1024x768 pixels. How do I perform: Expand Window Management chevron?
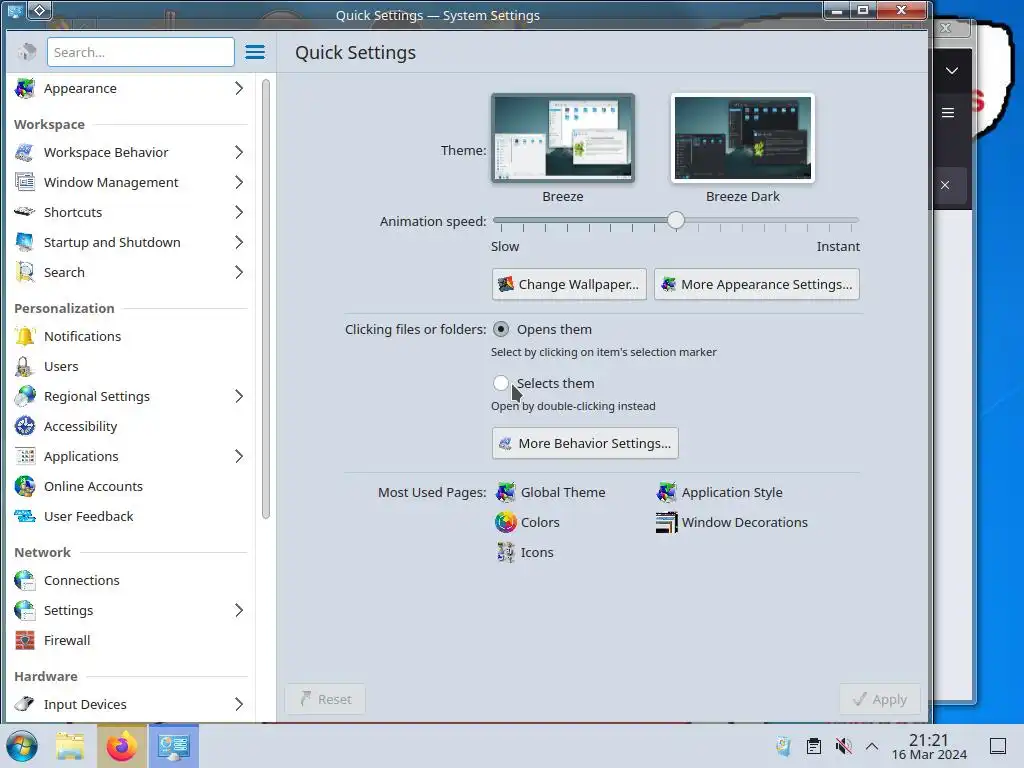pos(239,182)
